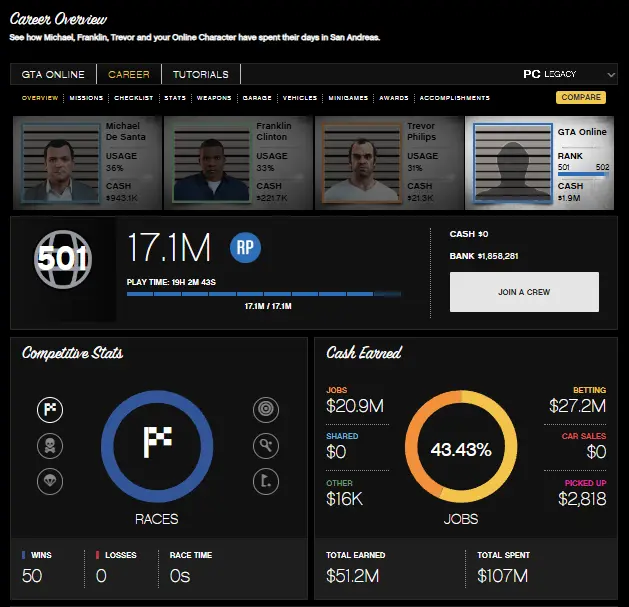Click the Wins count of 50
629x607 pixels.
tap(32, 576)
